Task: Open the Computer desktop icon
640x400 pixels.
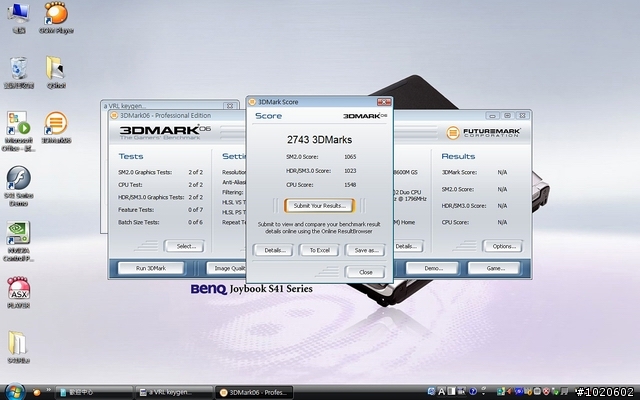Action: click(x=18, y=17)
